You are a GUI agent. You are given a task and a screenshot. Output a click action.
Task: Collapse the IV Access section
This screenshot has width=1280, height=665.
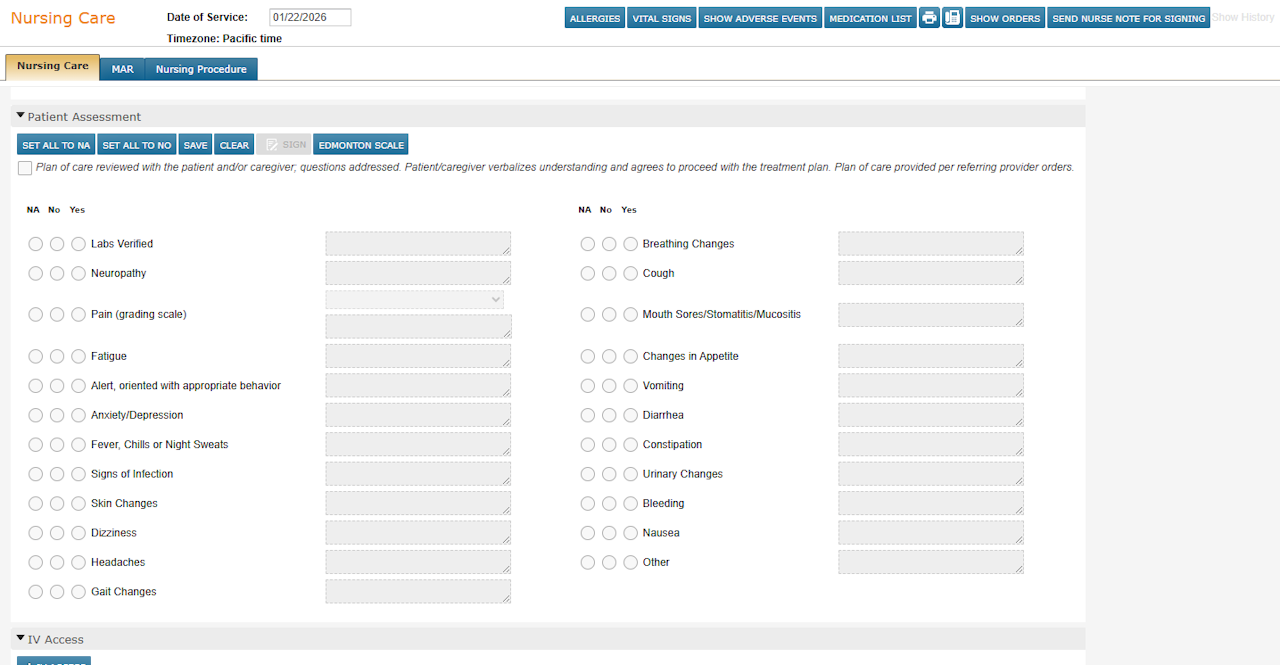coord(23,639)
